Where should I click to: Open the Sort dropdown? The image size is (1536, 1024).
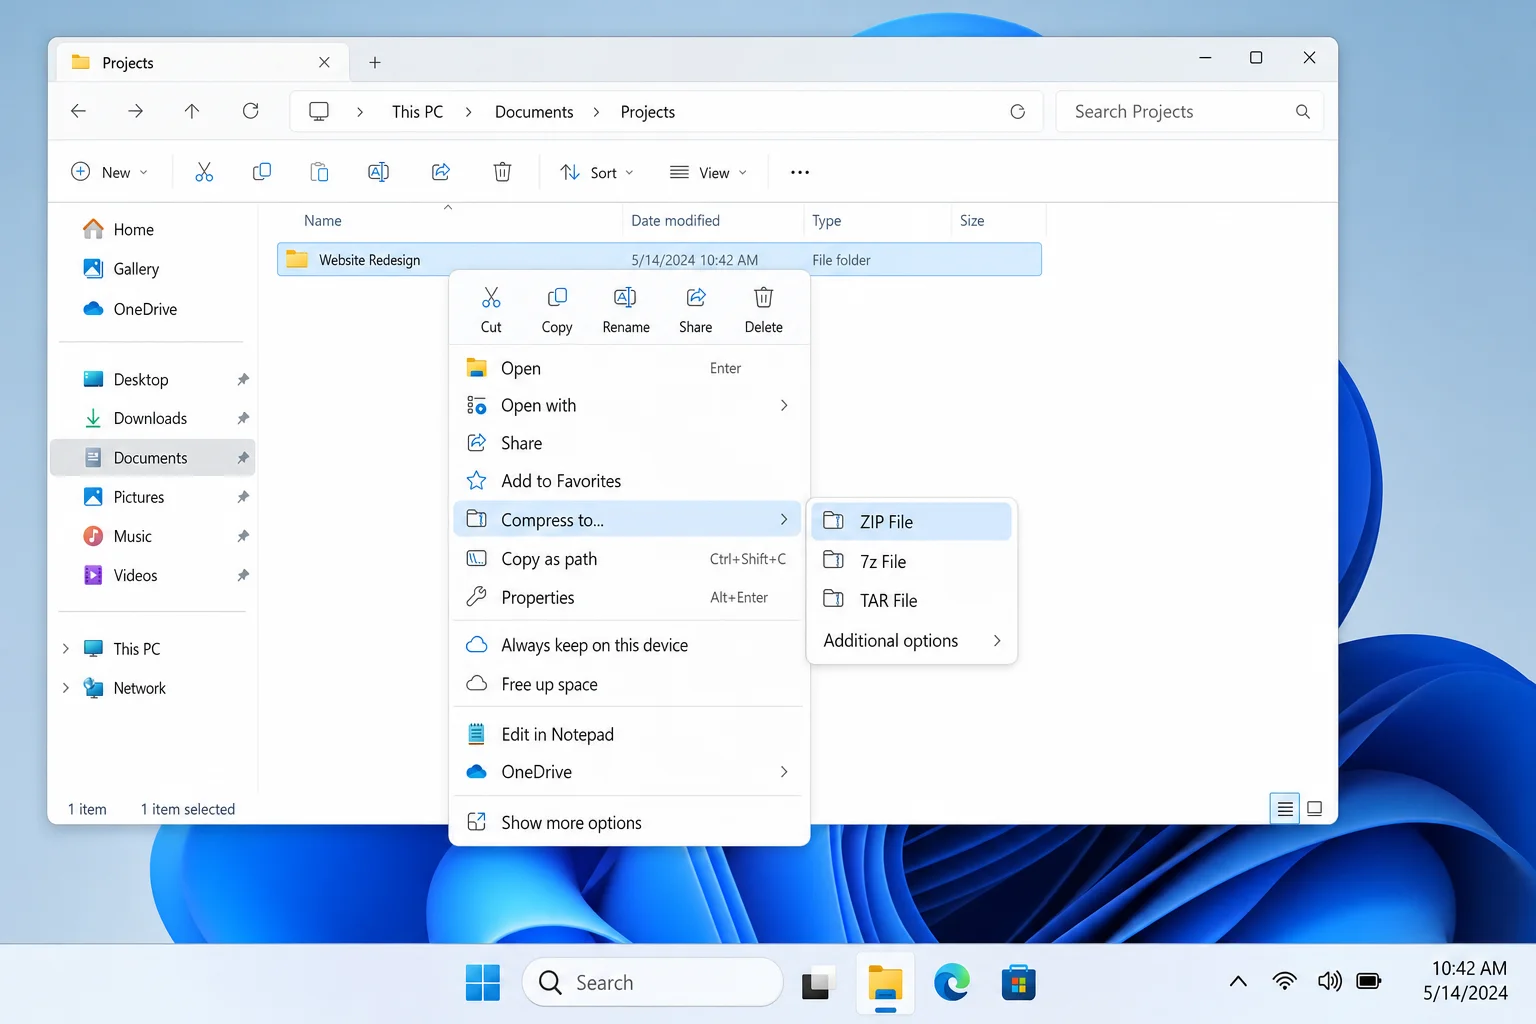tap(597, 172)
